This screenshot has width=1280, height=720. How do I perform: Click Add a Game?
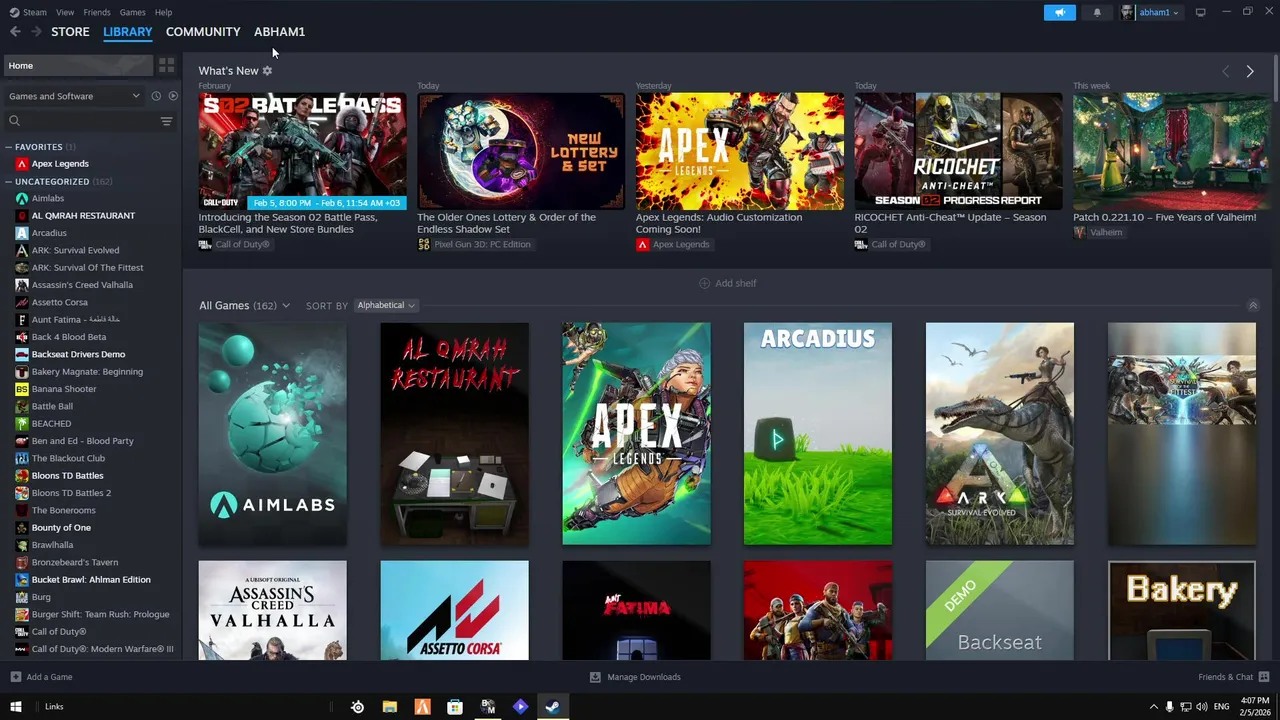click(42, 677)
